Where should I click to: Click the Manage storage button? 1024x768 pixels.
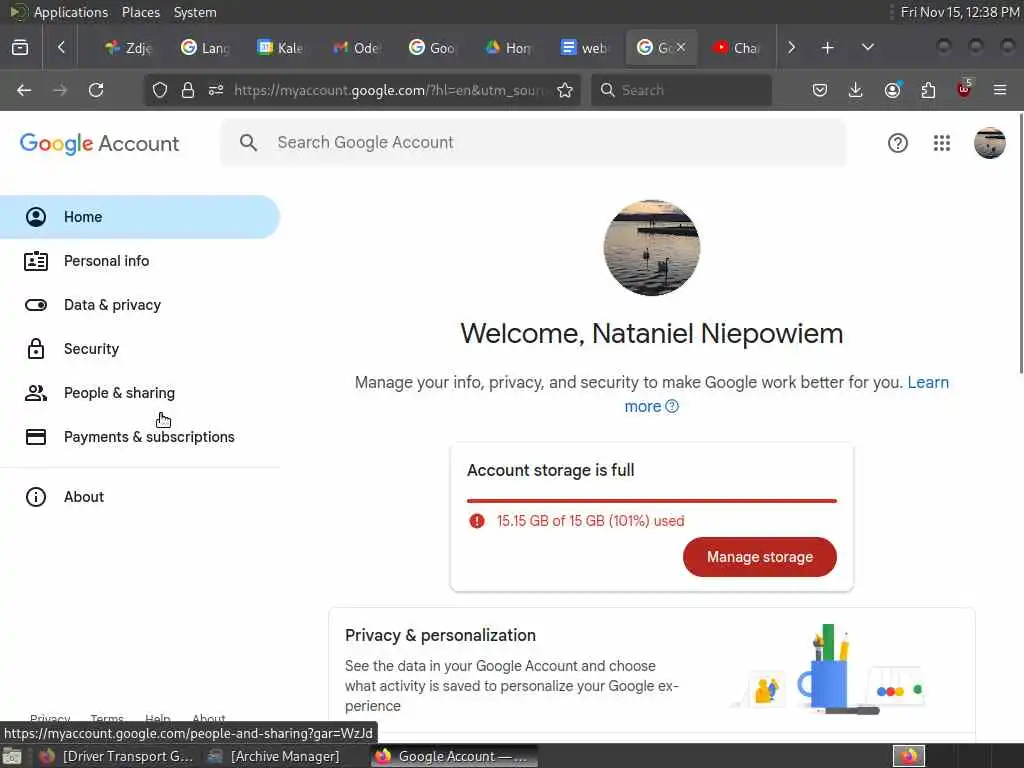click(x=760, y=557)
